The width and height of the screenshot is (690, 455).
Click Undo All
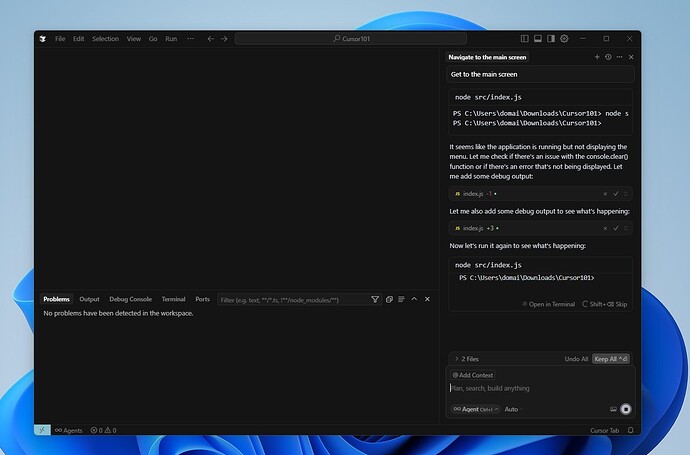[x=576, y=359]
